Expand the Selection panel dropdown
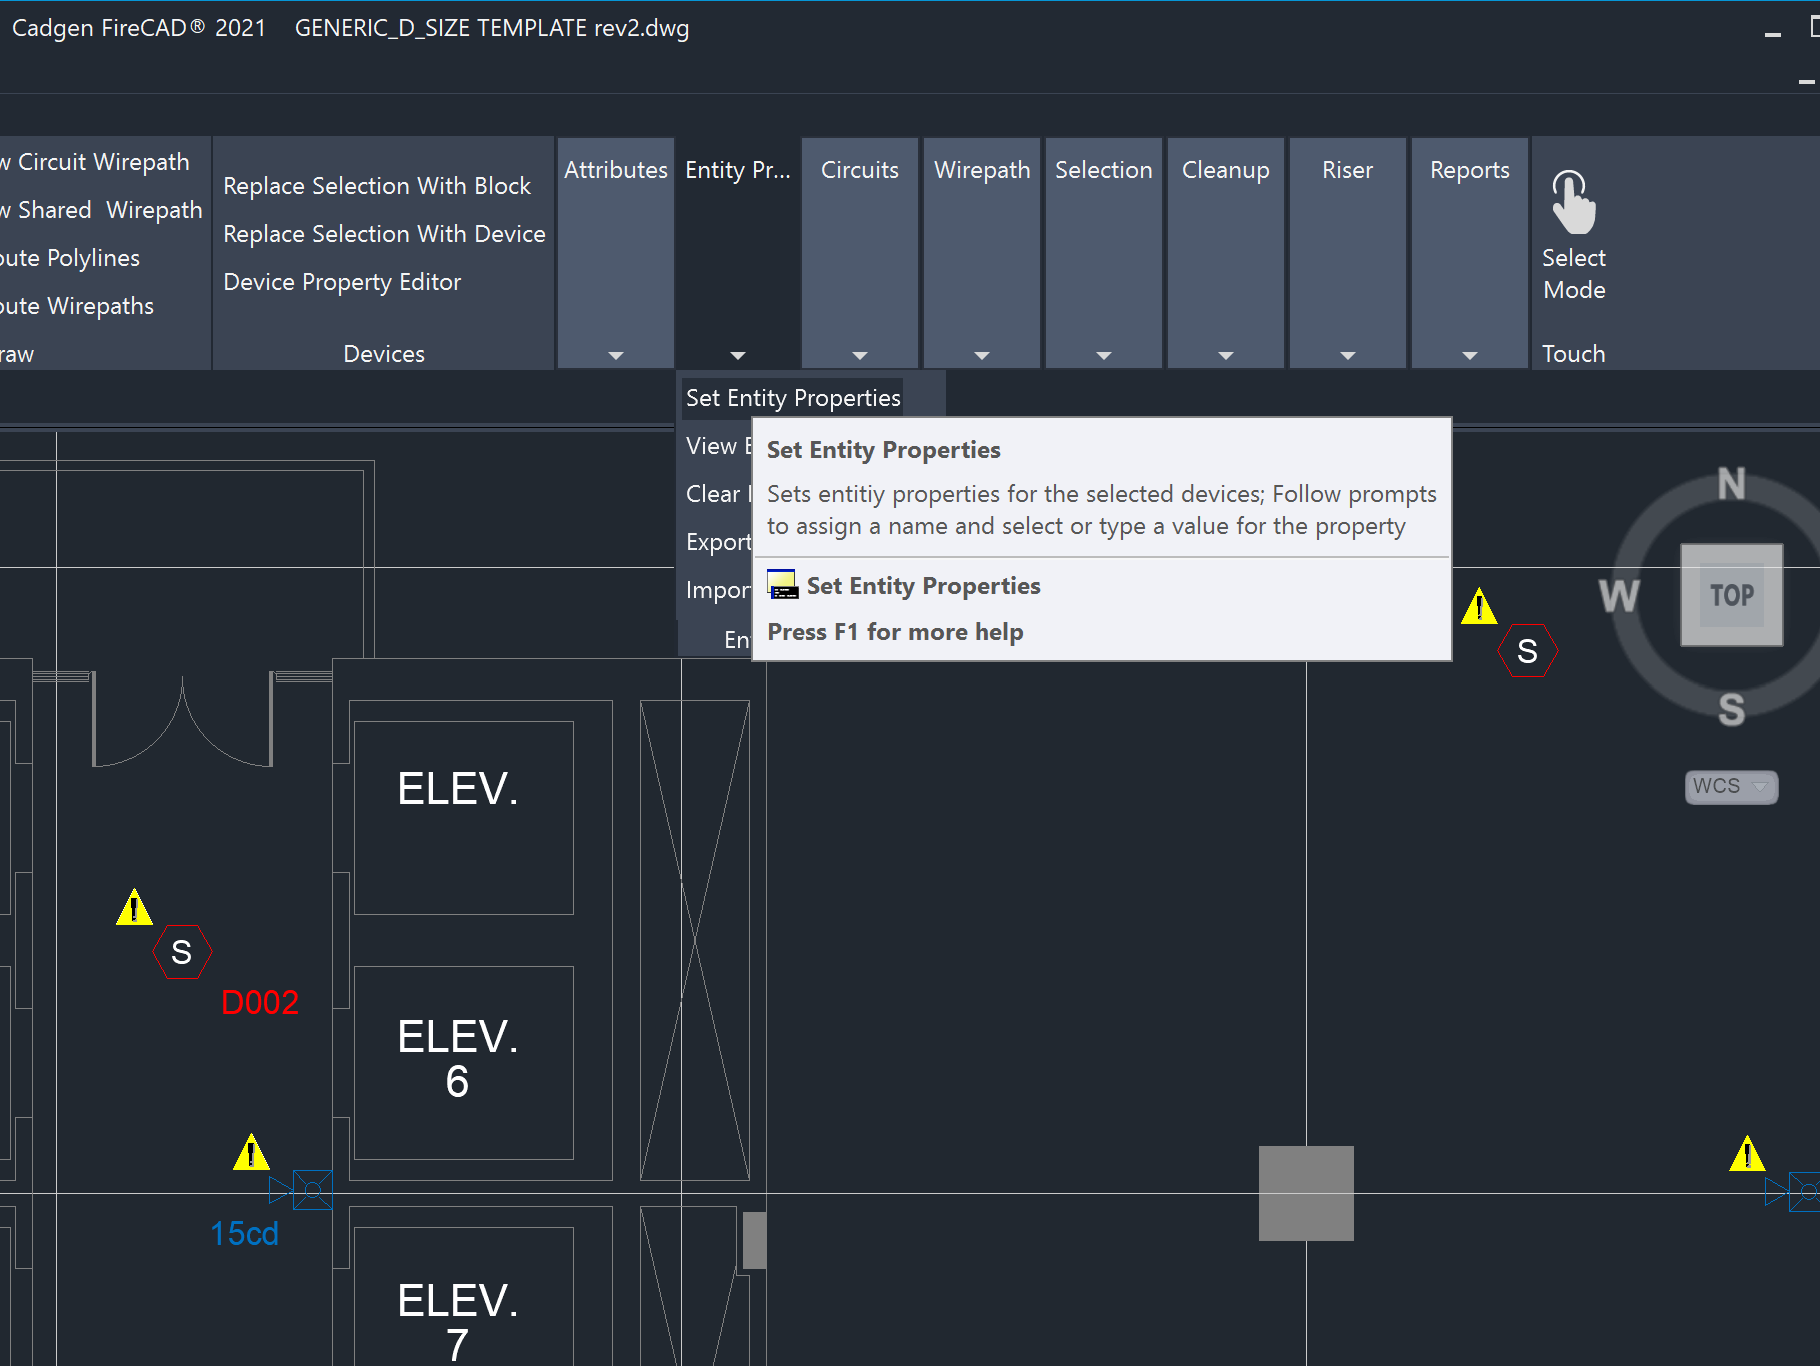 point(1104,355)
